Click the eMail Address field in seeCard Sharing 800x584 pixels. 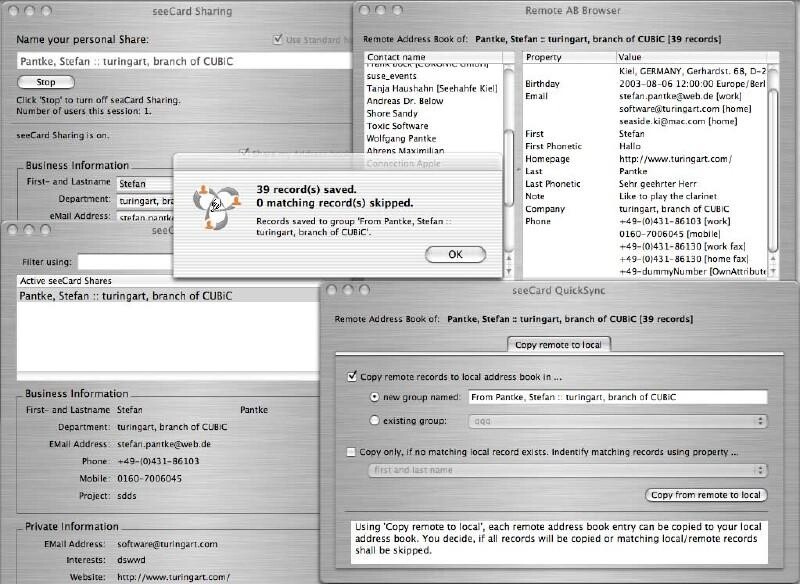tap(145, 217)
